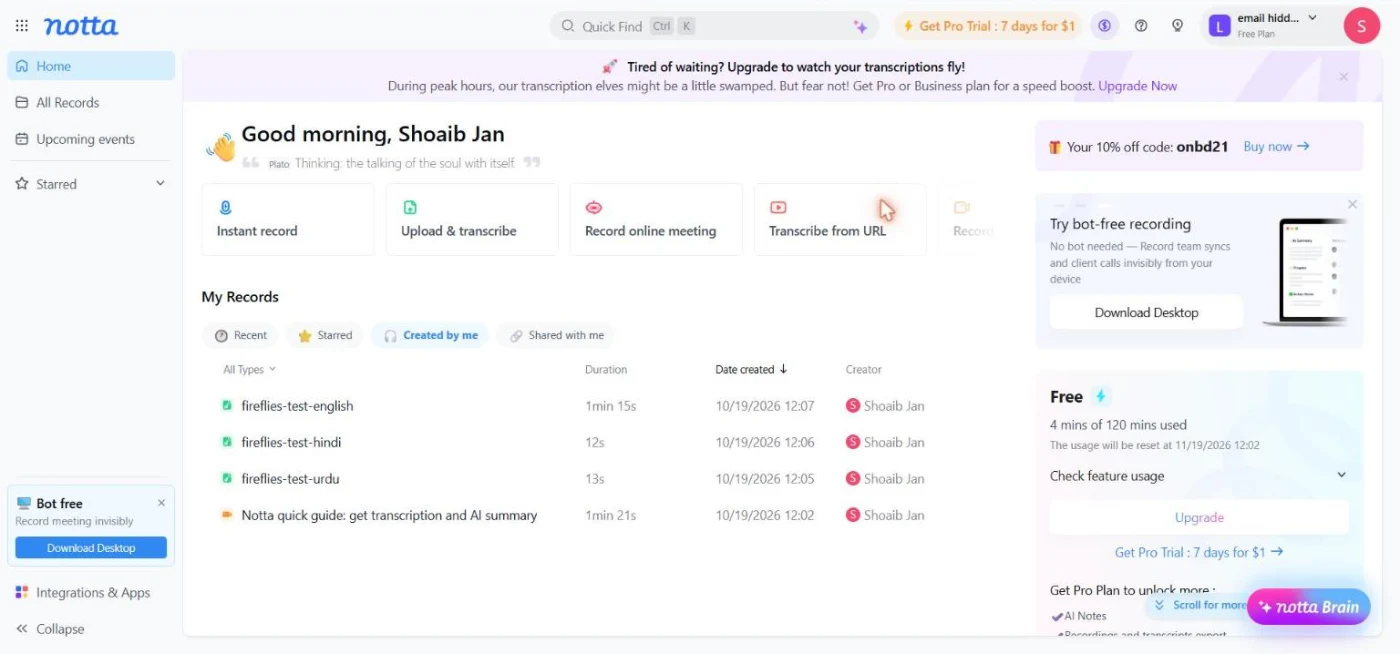The width and height of the screenshot is (1400, 654).
Task: Click the Instant record card
Action: (x=288, y=219)
